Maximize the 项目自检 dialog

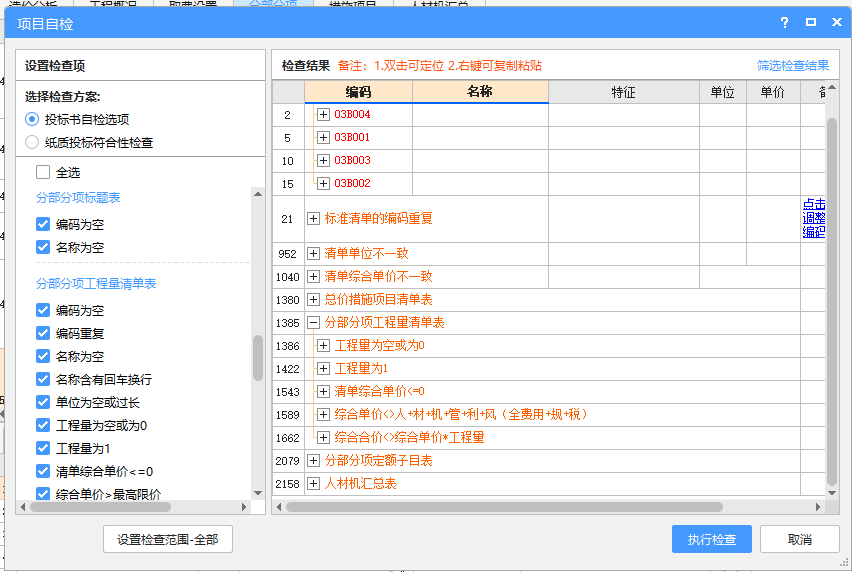pos(811,22)
